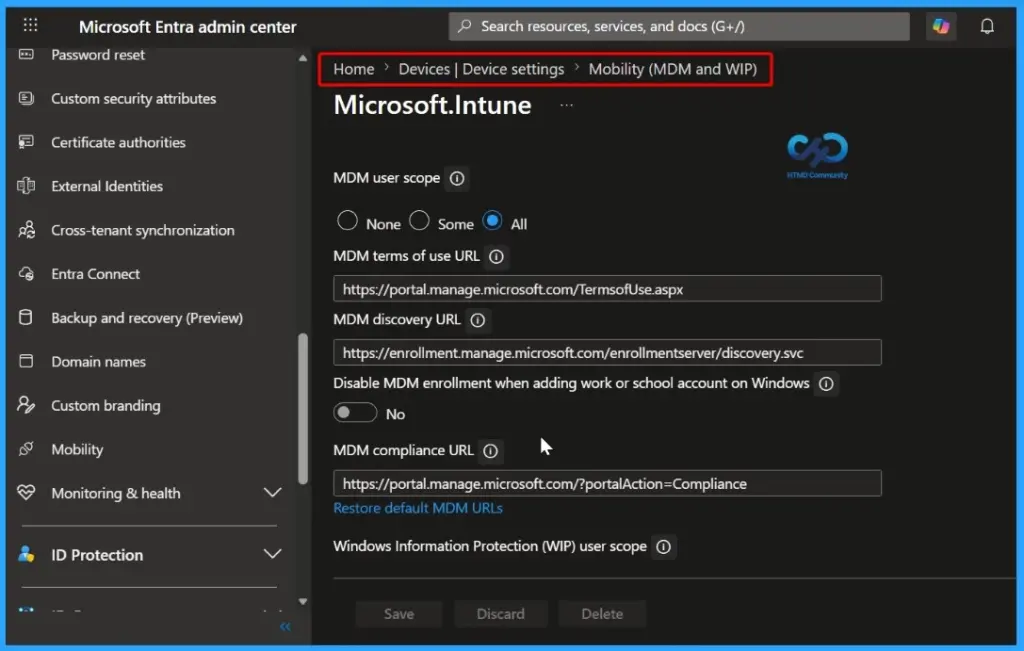This screenshot has width=1024, height=651.
Task: Click the Domain names icon
Action: [x=26, y=361]
